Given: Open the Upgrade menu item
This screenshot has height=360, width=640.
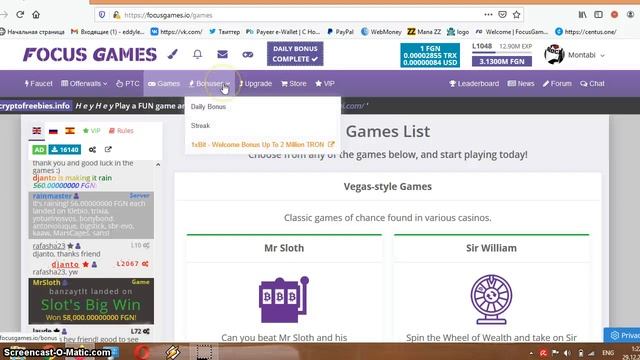Looking at the screenshot, I should tap(256, 83).
